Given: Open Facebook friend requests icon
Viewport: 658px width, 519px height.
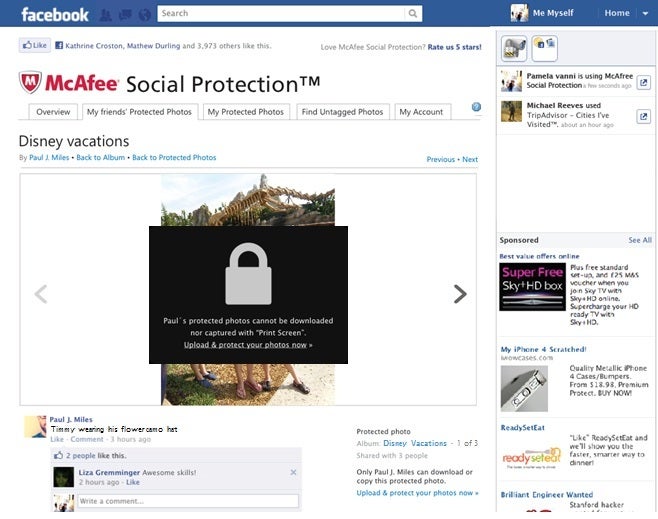Looking at the screenshot, I should click(106, 15).
